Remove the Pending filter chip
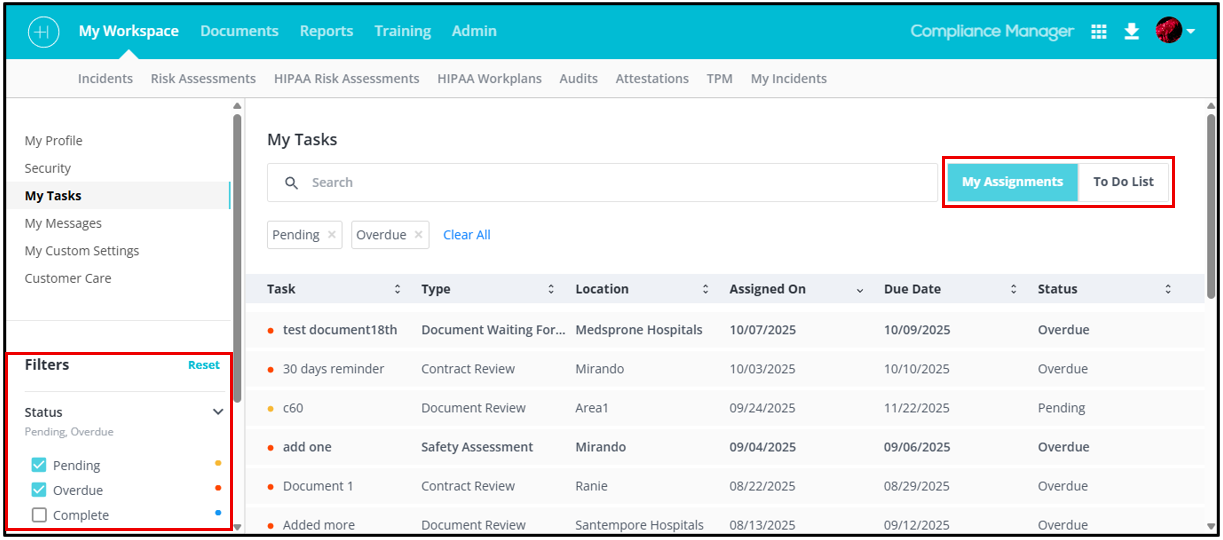This screenshot has width=1223, height=540. [332, 235]
